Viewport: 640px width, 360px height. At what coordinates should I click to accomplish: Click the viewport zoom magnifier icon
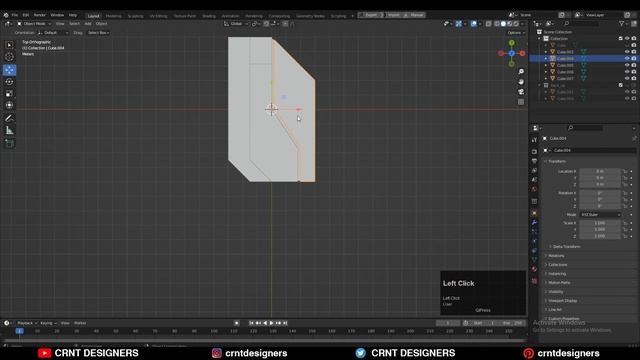click(521, 72)
